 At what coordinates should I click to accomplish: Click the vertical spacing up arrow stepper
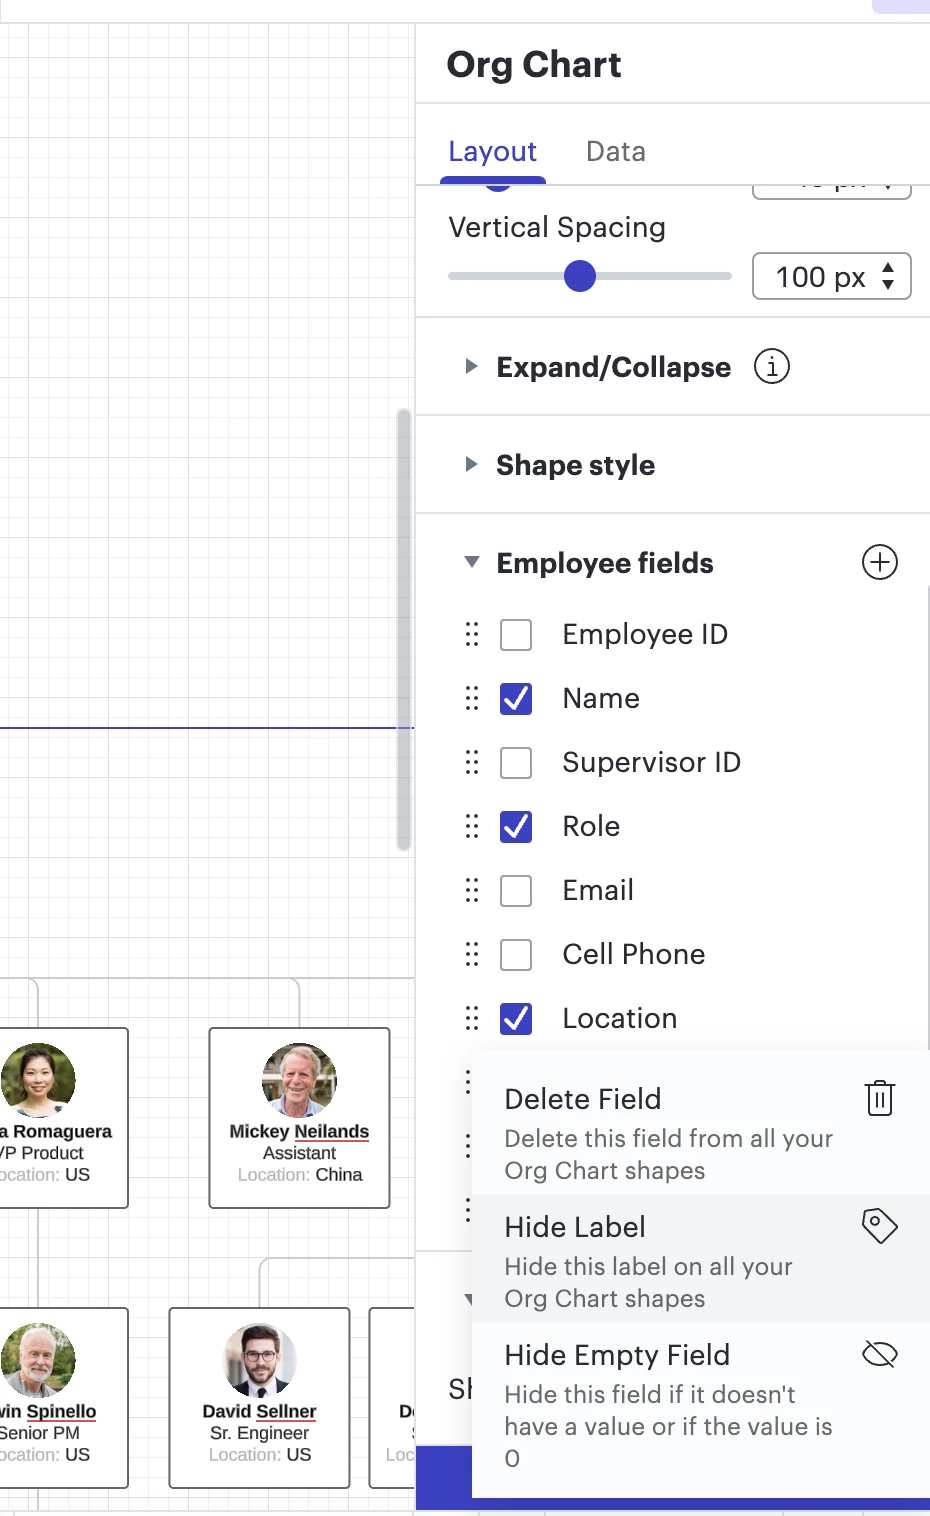click(x=887, y=268)
